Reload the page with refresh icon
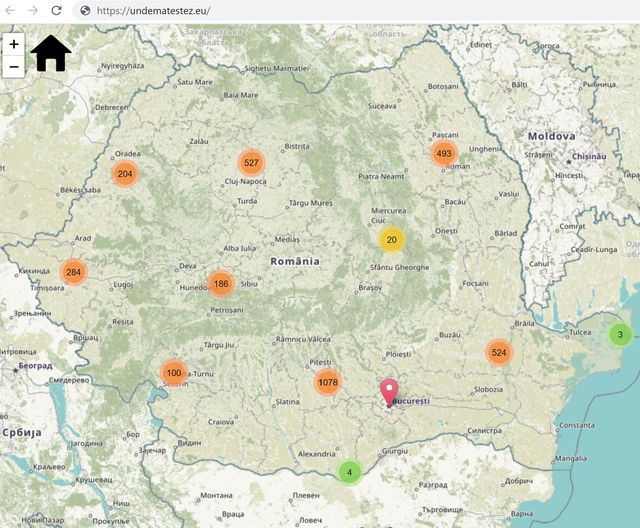 pyautogui.click(x=56, y=10)
